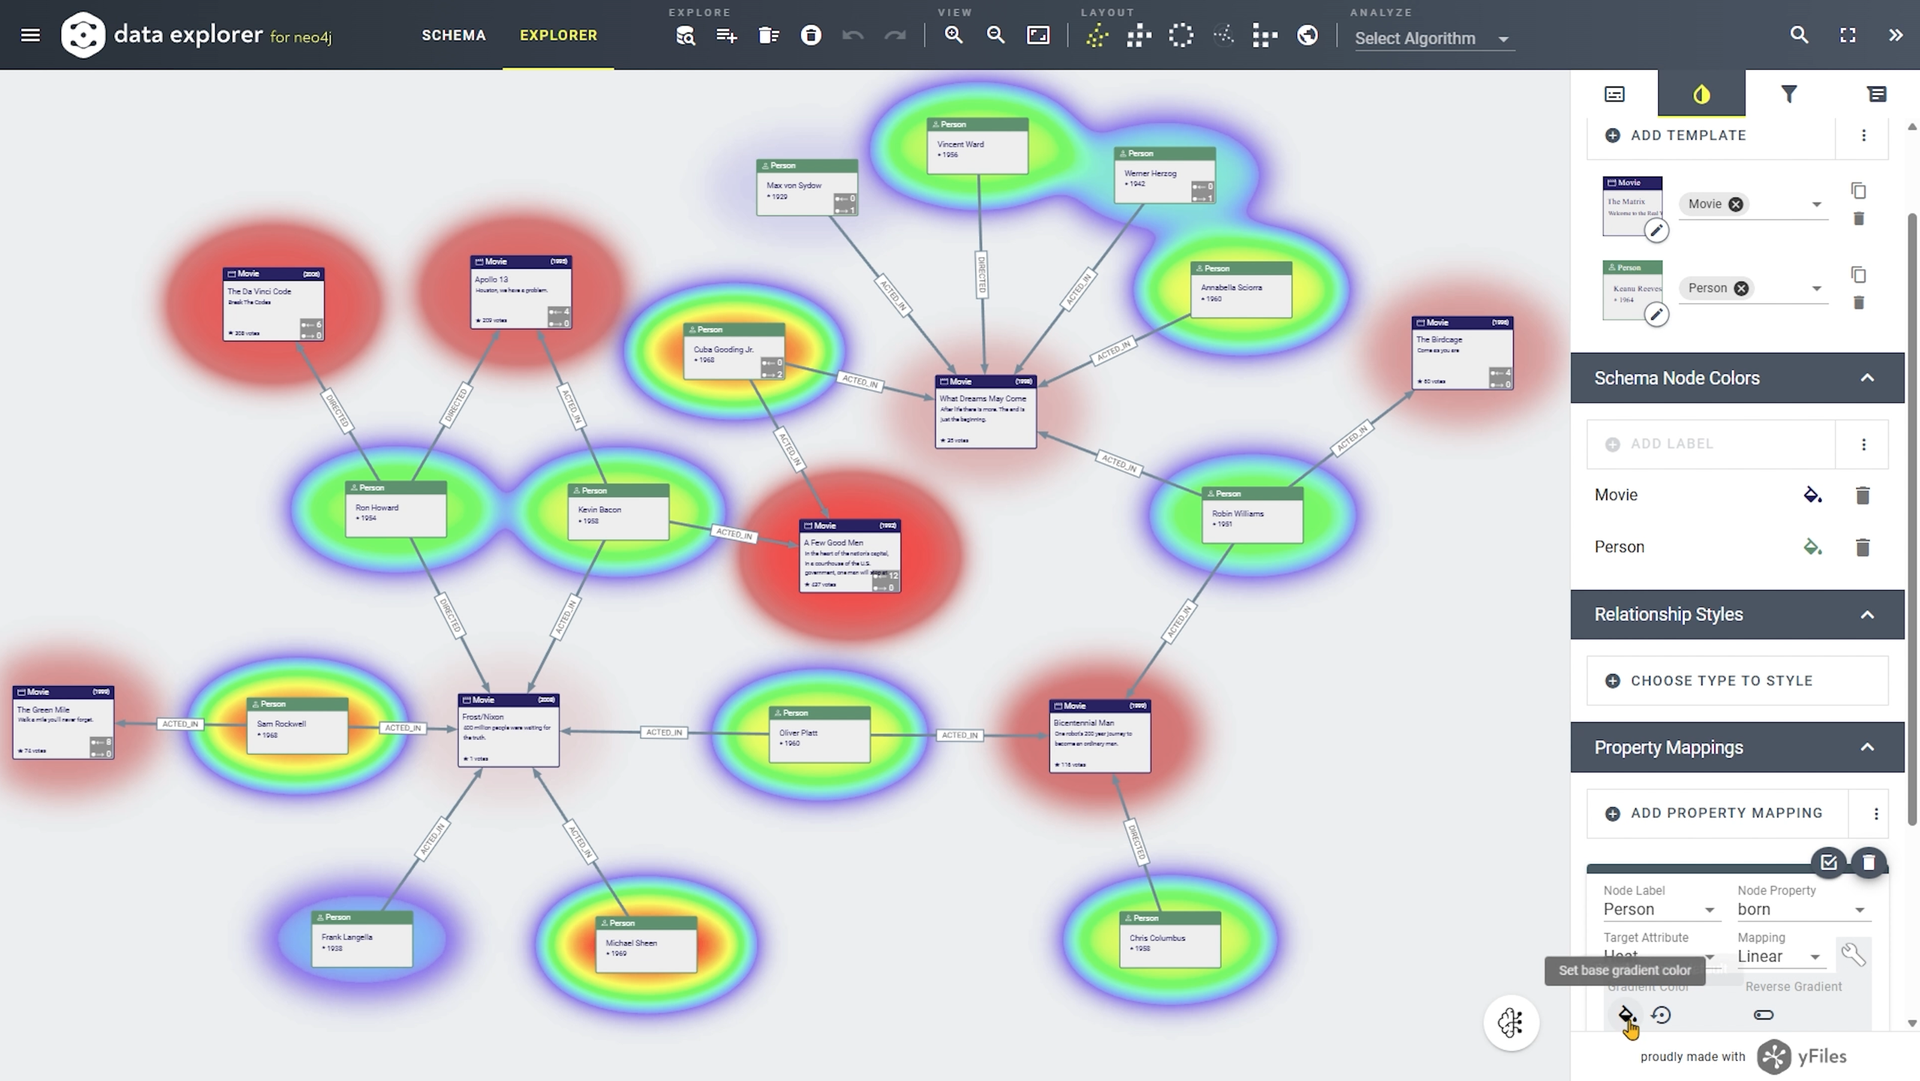This screenshot has width=1920, height=1081.
Task: Switch to the SCHEMA tab
Action: [x=453, y=35]
